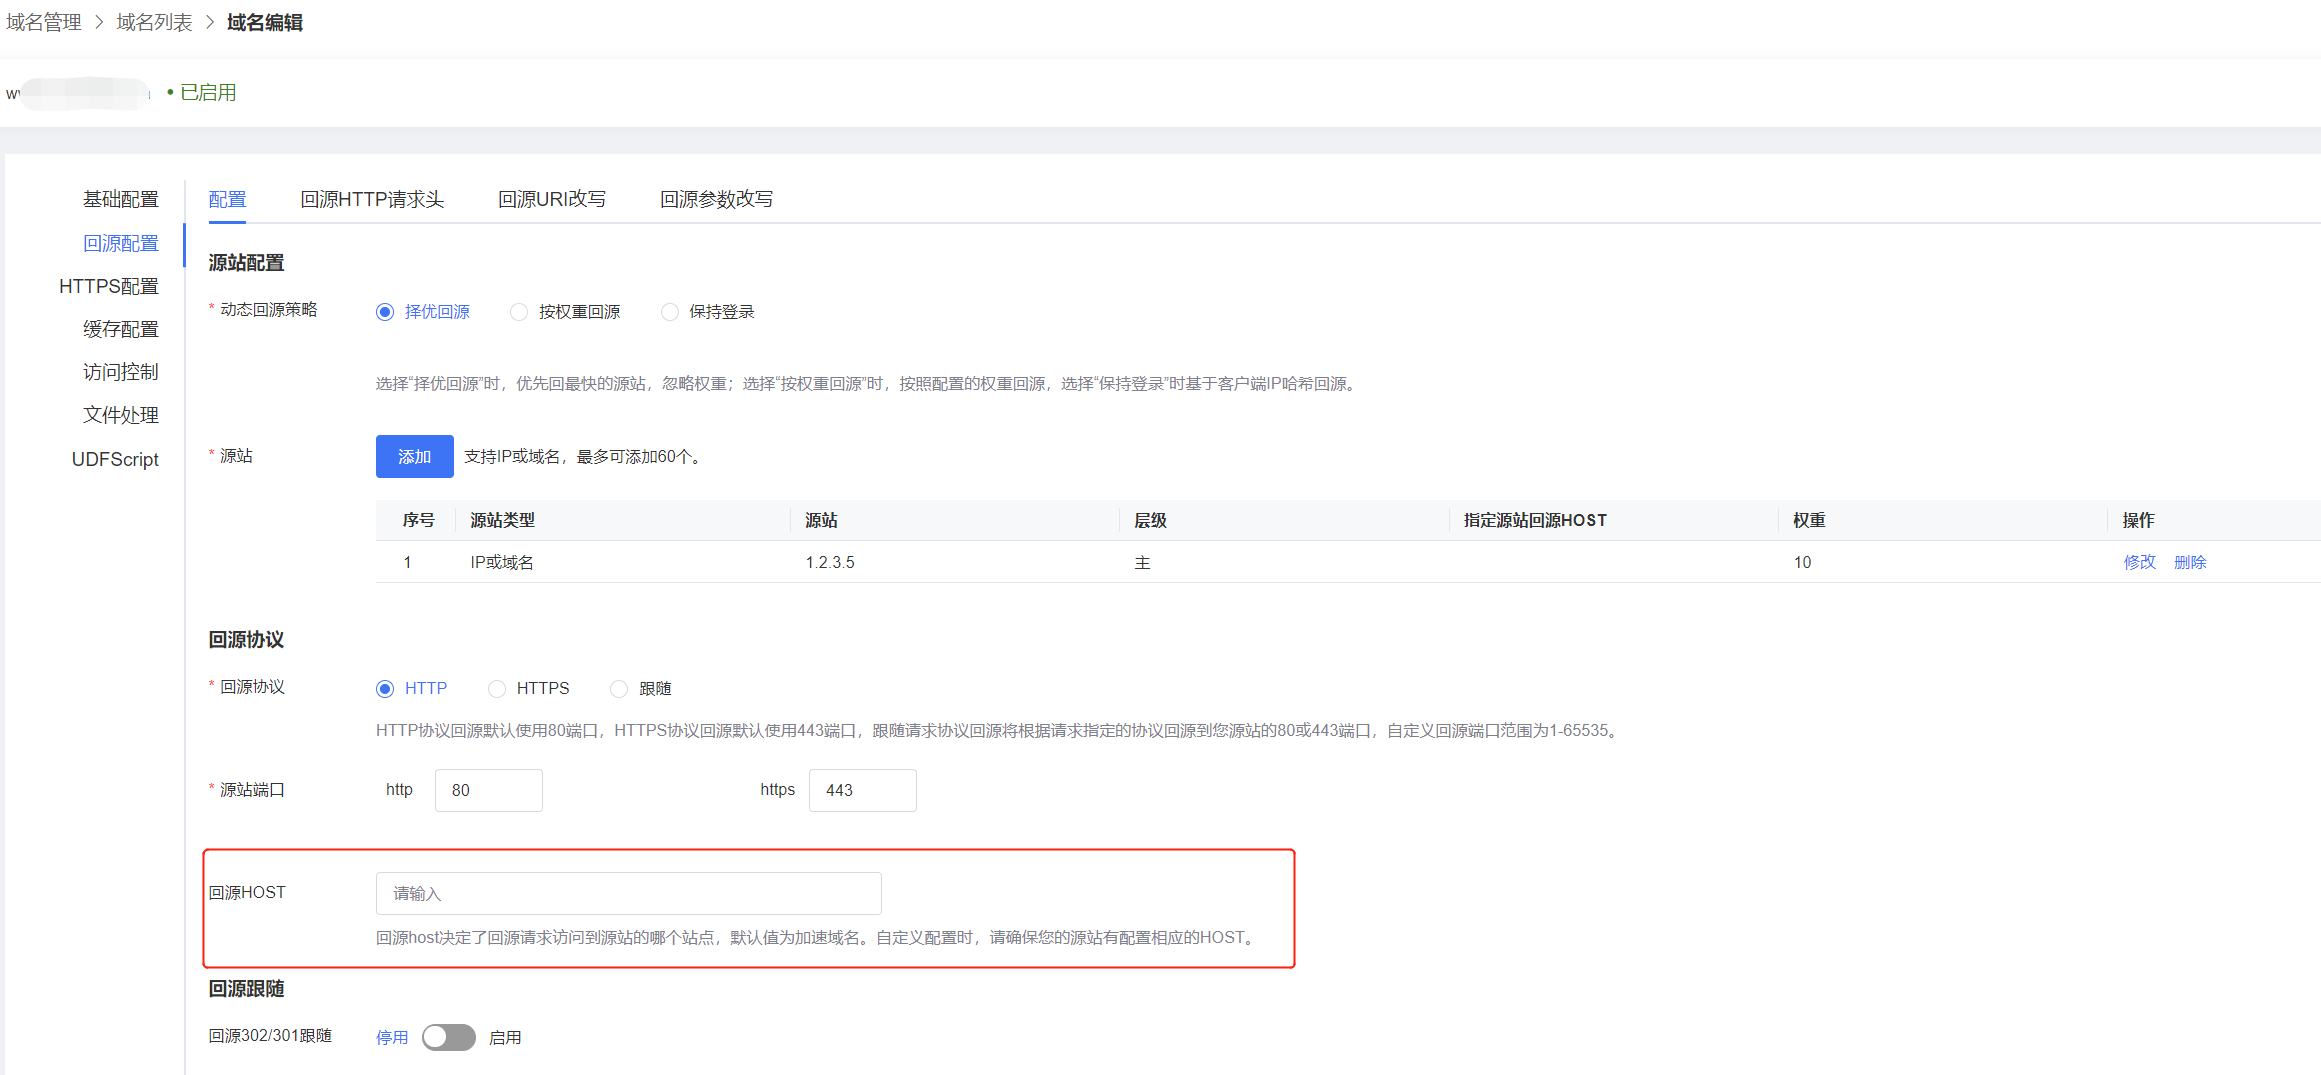Click the 停用 label beside the switch
Image resolution: width=2321 pixels, height=1075 pixels.
pos(392,1037)
